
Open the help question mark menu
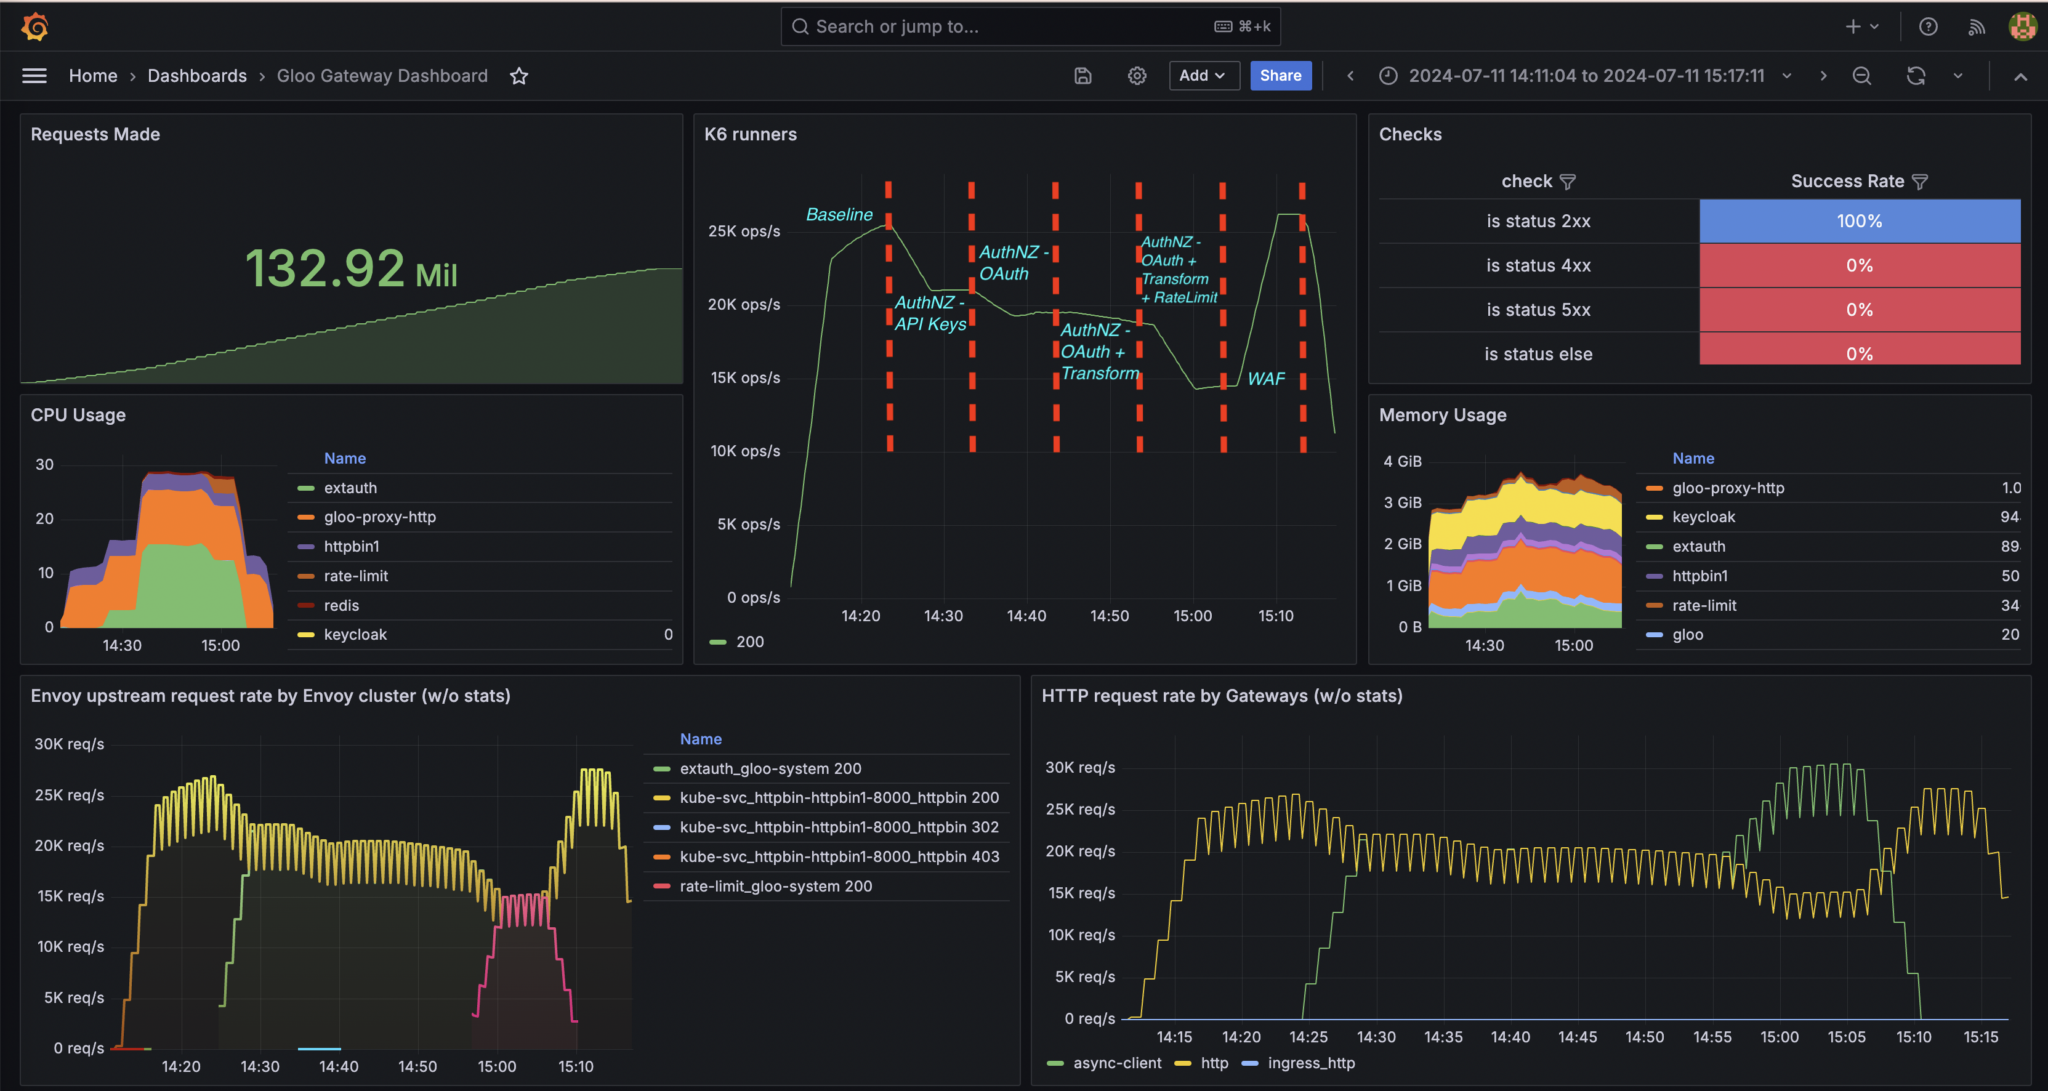pyautogui.click(x=1929, y=27)
